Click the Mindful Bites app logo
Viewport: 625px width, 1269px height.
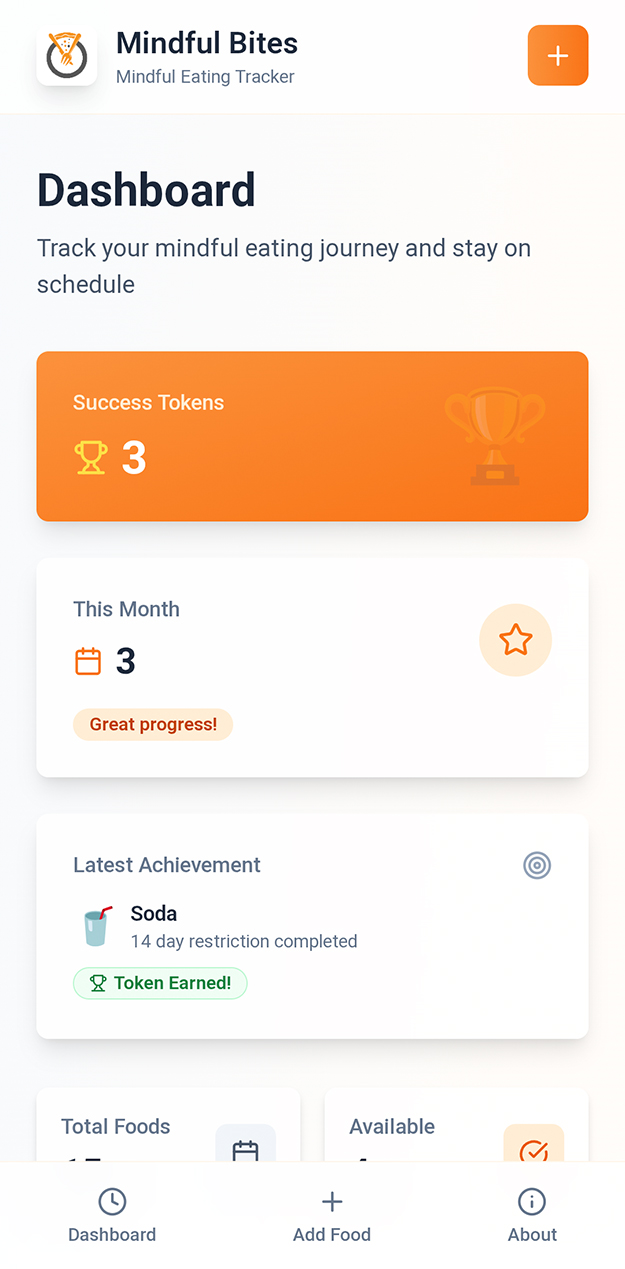(x=67, y=55)
